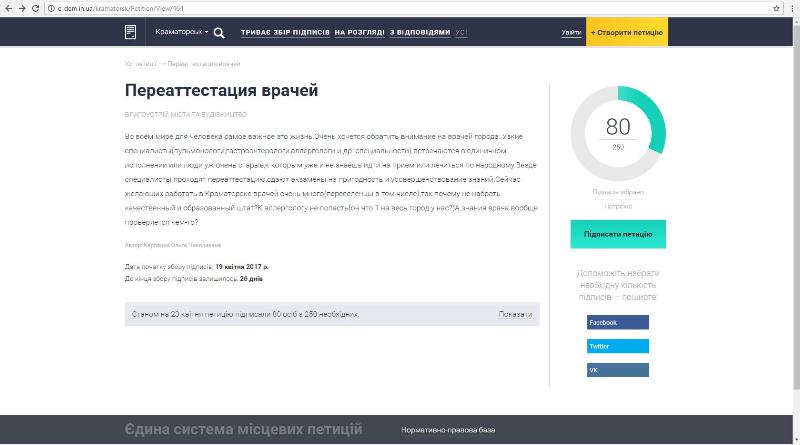The height and width of the screenshot is (445, 800).
Task: Click the browser address bar URL
Action: click(121, 8)
